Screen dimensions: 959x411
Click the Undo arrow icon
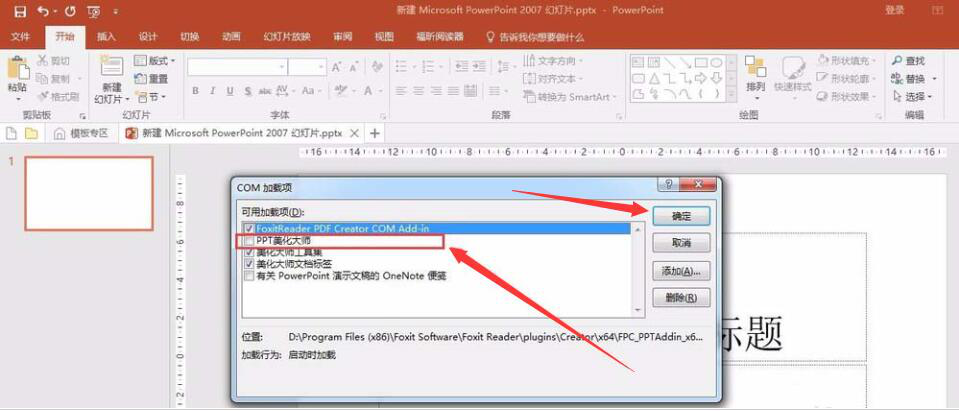pyautogui.click(x=43, y=11)
